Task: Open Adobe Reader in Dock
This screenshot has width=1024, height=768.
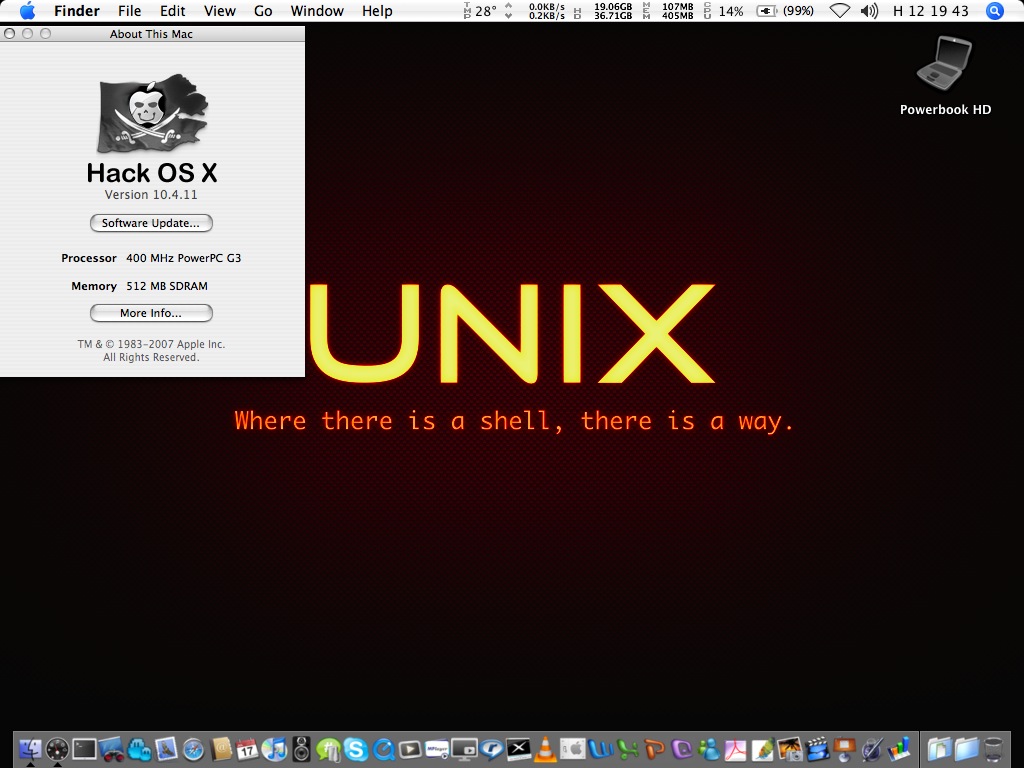Action: click(735, 749)
